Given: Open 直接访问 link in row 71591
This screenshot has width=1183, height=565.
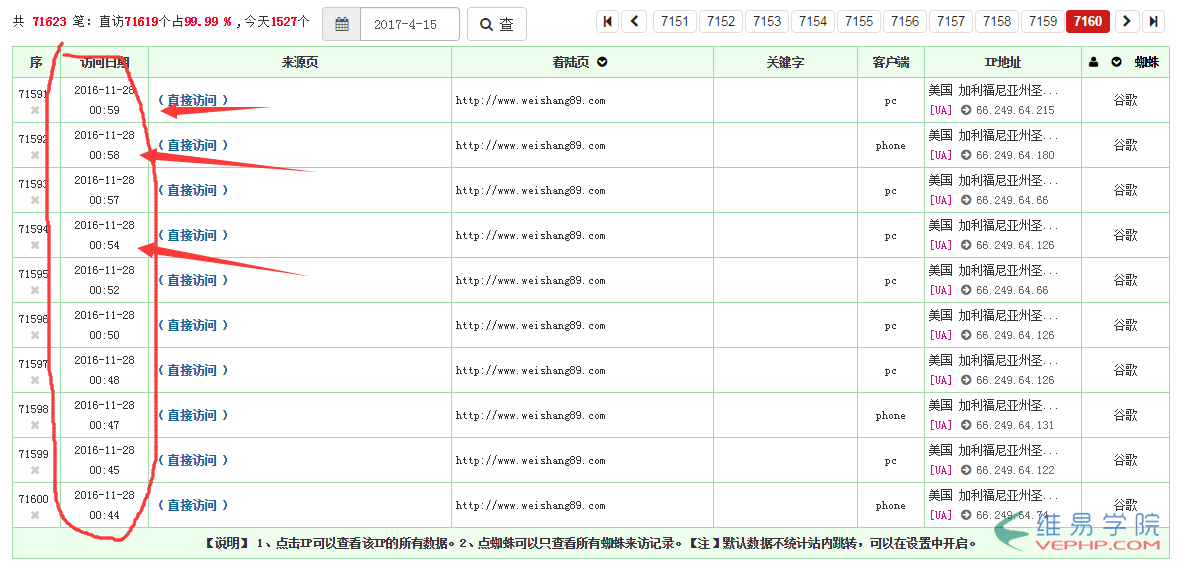Looking at the screenshot, I should (x=193, y=100).
